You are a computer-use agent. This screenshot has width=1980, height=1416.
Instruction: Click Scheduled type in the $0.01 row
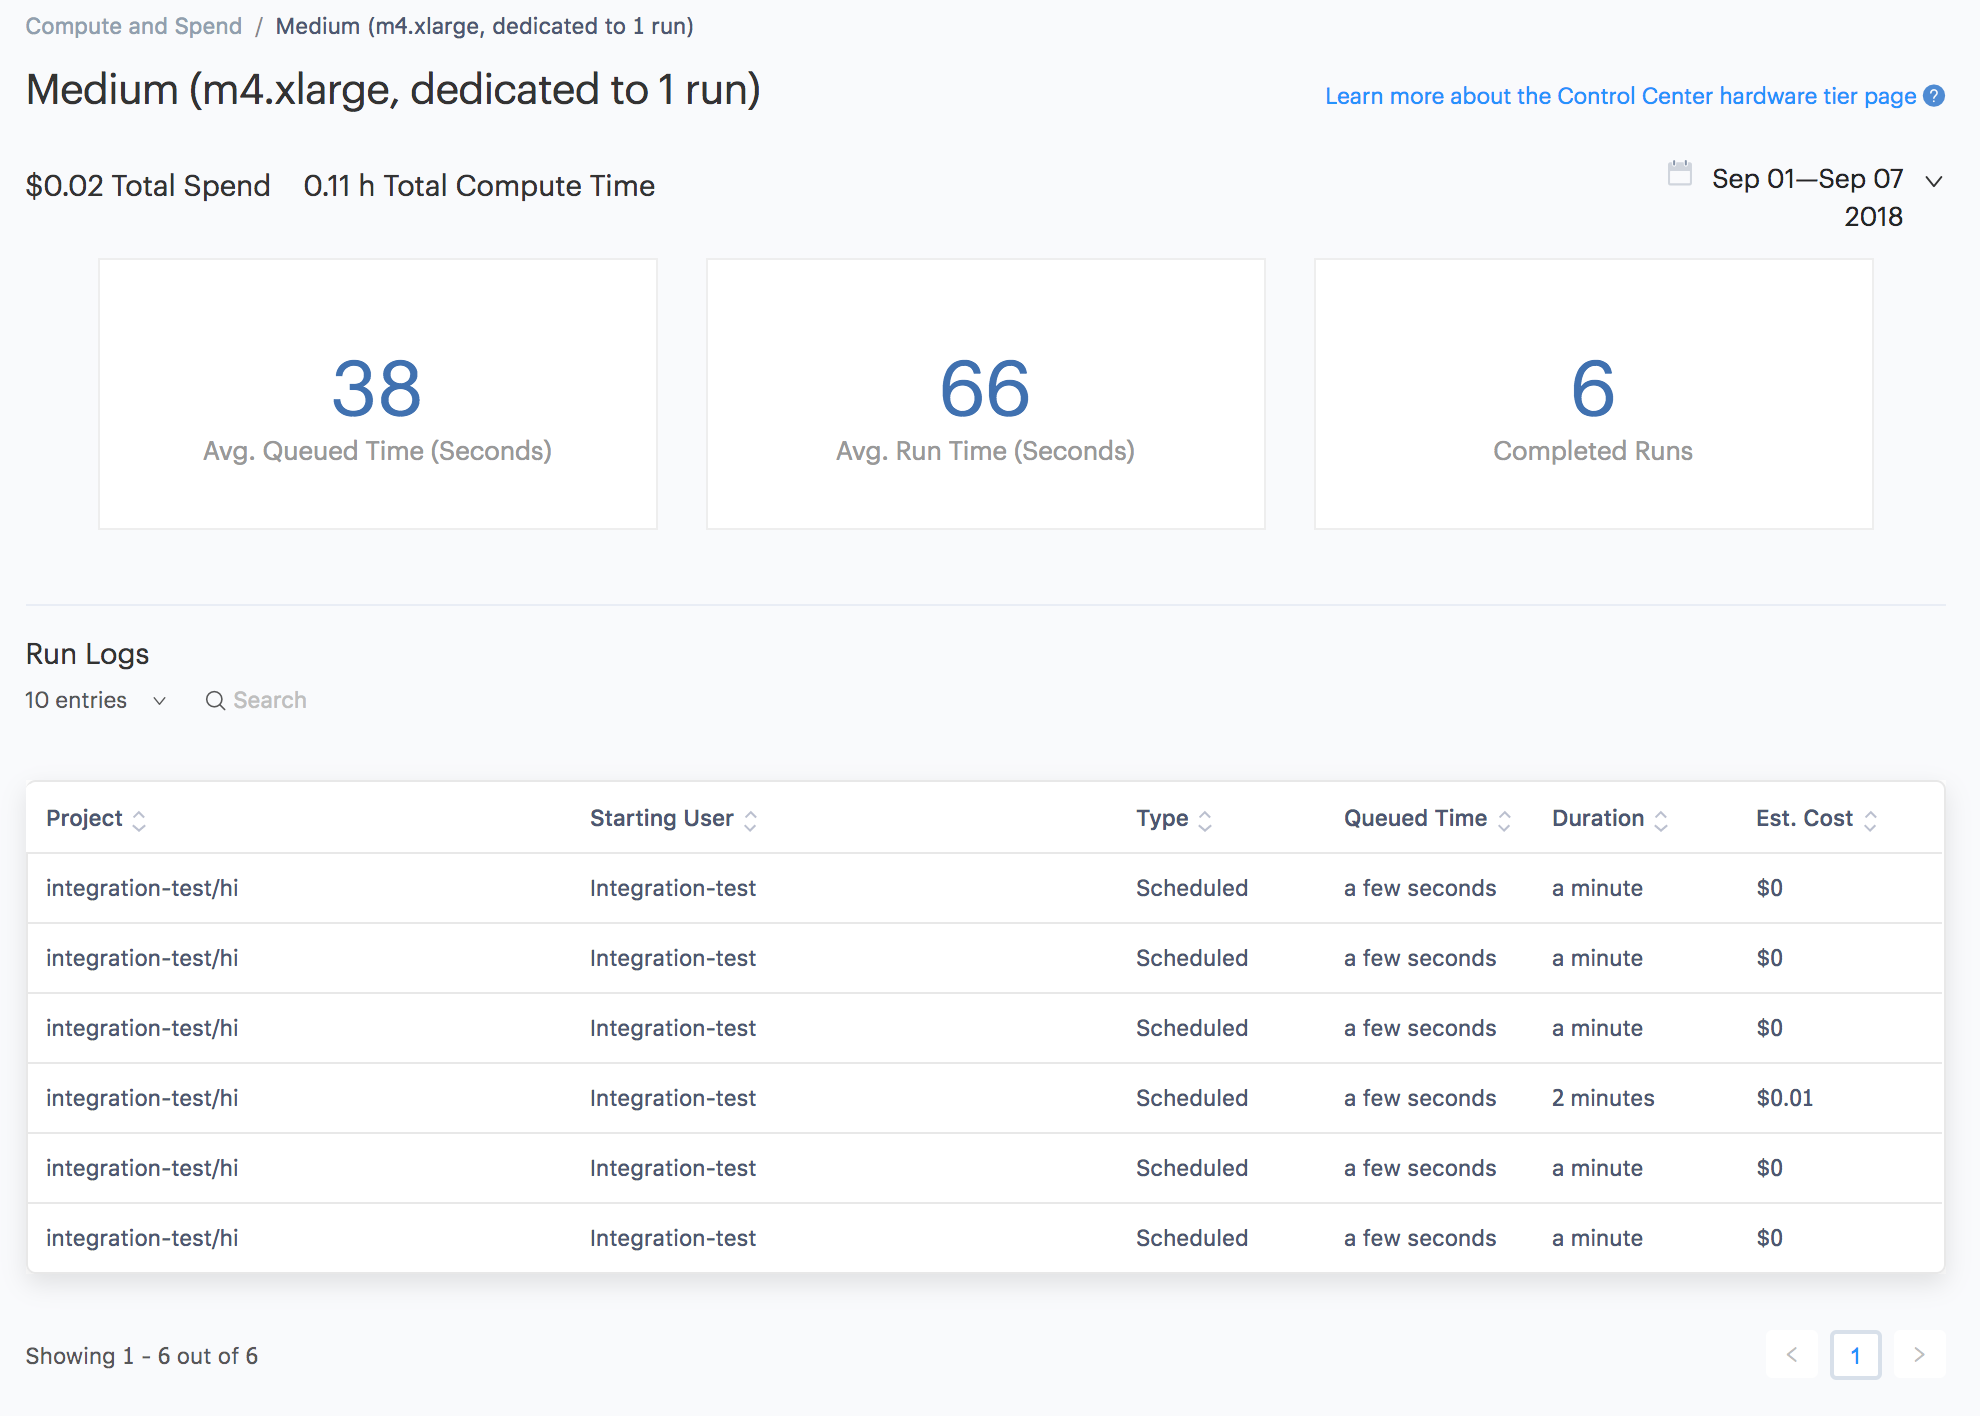tap(1192, 1098)
